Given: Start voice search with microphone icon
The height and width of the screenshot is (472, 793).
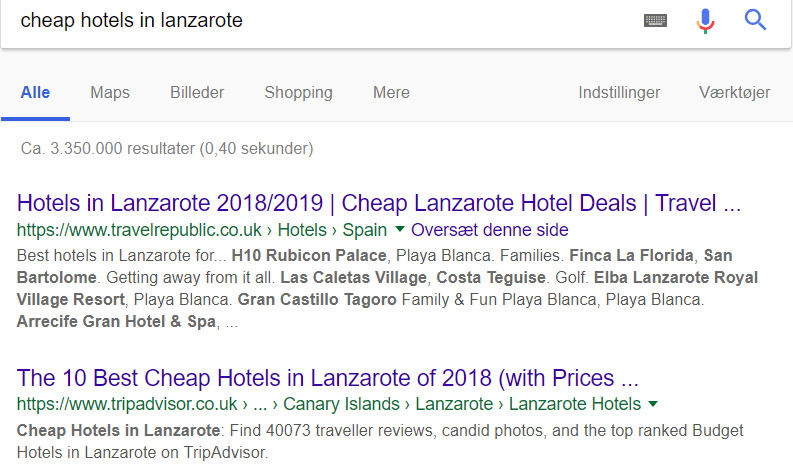Looking at the screenshot, I should click(705, 21).
